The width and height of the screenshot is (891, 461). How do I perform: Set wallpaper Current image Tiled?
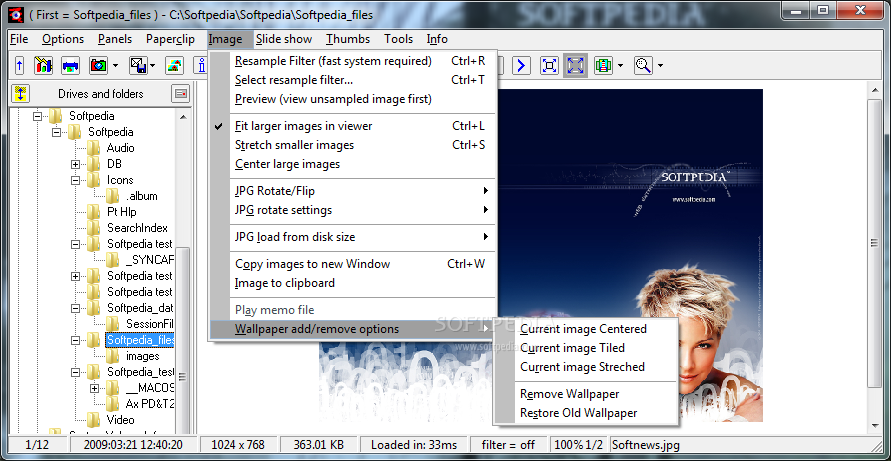[x=585, y=348]
